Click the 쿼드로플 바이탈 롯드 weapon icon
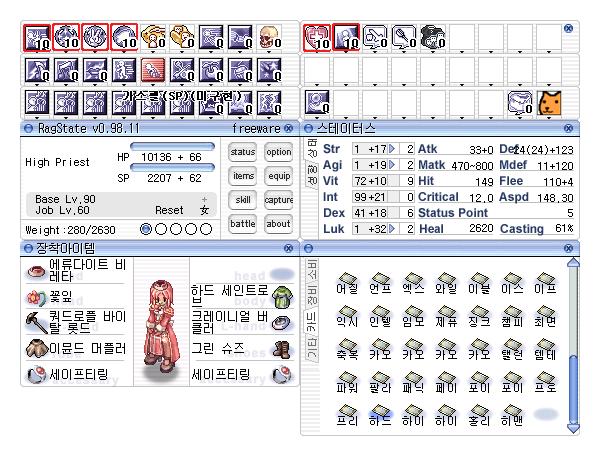The image size is (600, 456). pyautogui.click(x=34, y=322)
